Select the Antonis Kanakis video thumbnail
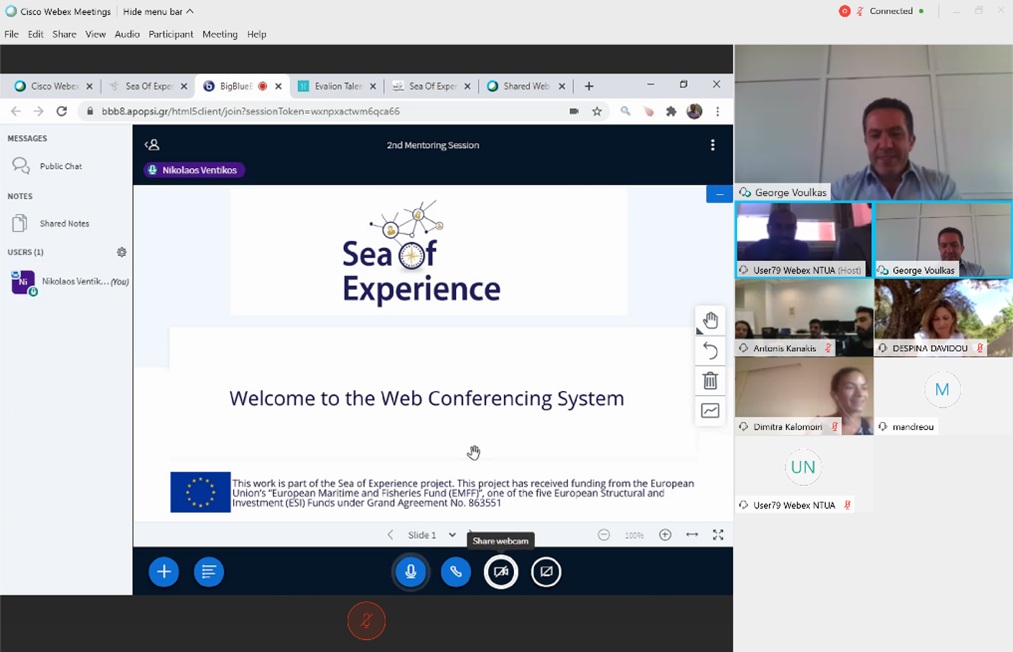The width and height of the screenshot is (1013, 652). click(804, 318)
